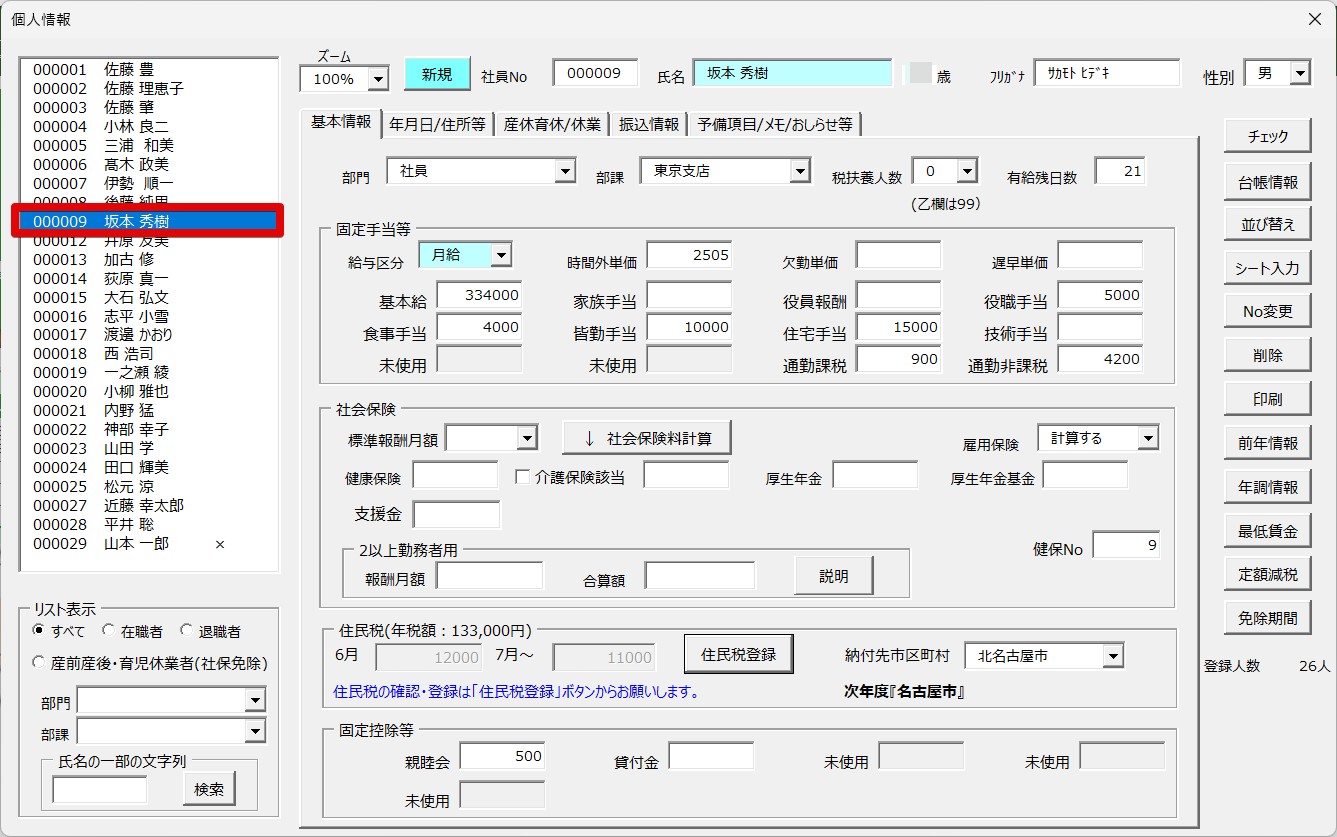Click the 並び替え button
Viewport: 1337px width, 837px height.
[x=1267, y=224]
